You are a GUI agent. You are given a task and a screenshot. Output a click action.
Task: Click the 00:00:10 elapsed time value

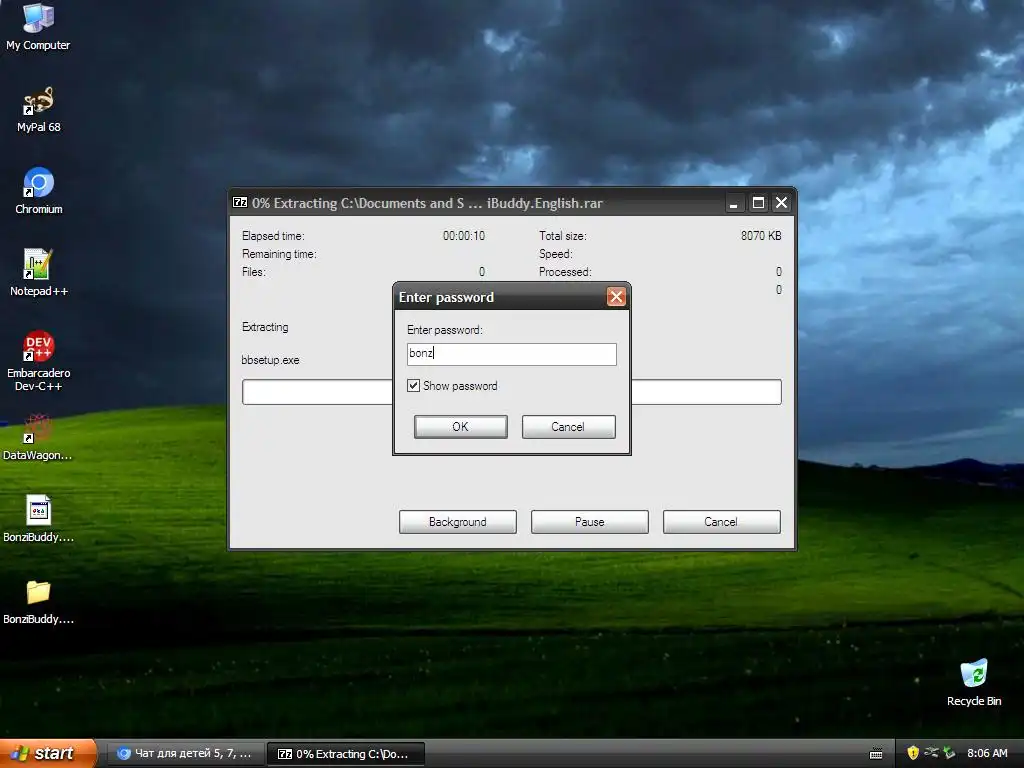pyautogui.click(x=464, y=236)
